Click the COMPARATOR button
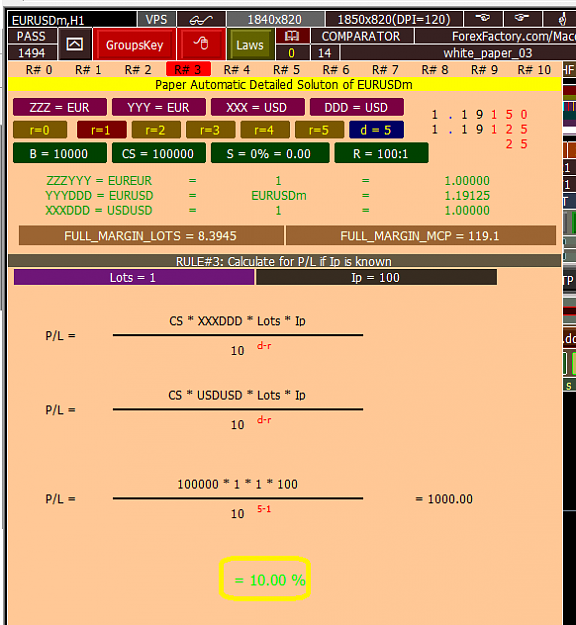Viewport: 576px width, 625px height. tap(361, 36)
